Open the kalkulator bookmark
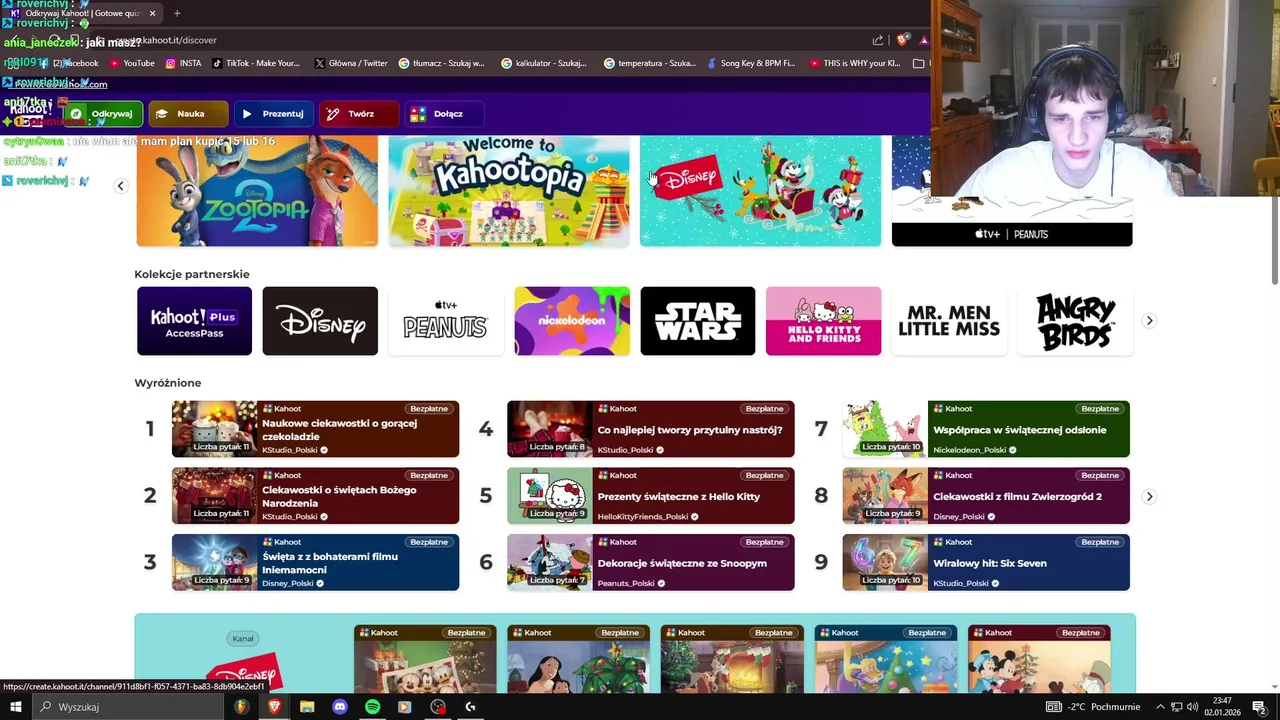 coord(544,63)
